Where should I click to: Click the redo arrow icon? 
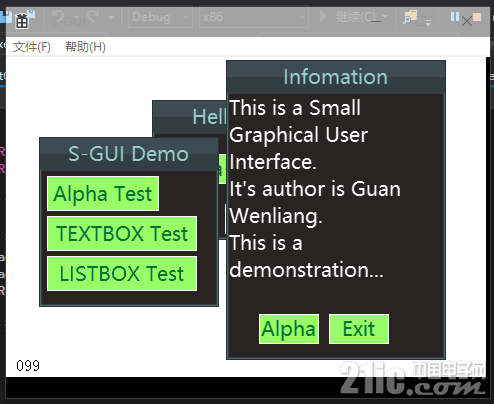click(93, 16)
